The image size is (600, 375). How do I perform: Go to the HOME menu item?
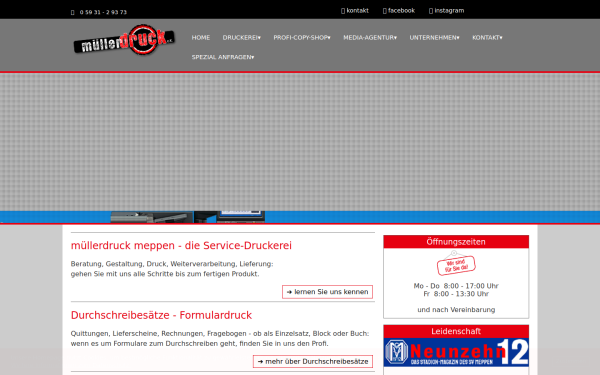(x=201, y=38)
